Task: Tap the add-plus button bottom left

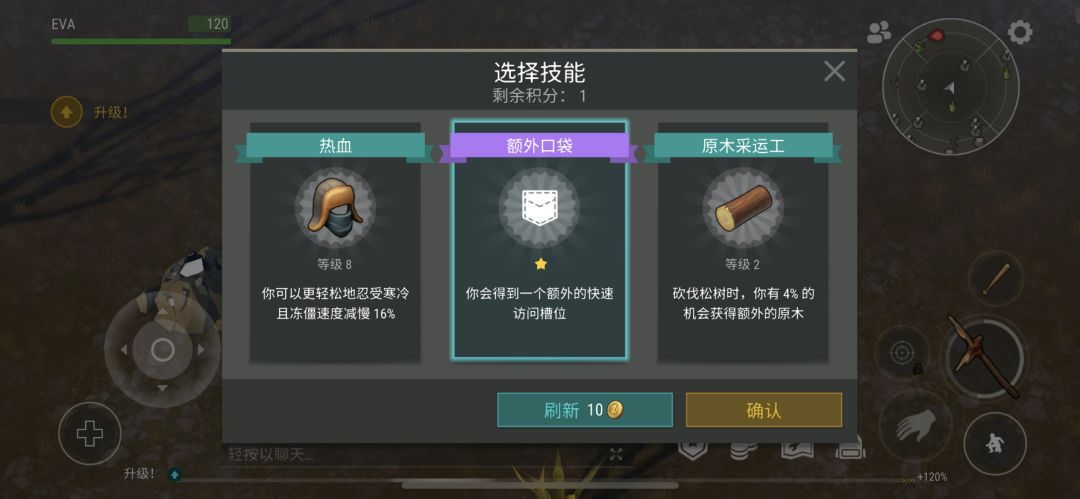Action: click(x=90, y=434)
